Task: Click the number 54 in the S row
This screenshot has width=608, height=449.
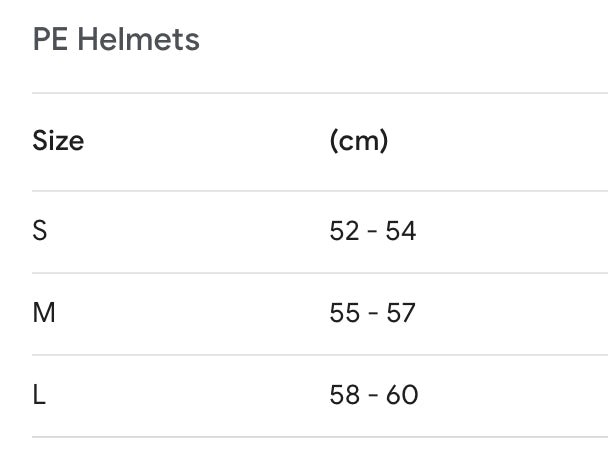Action: coord(401,231)
